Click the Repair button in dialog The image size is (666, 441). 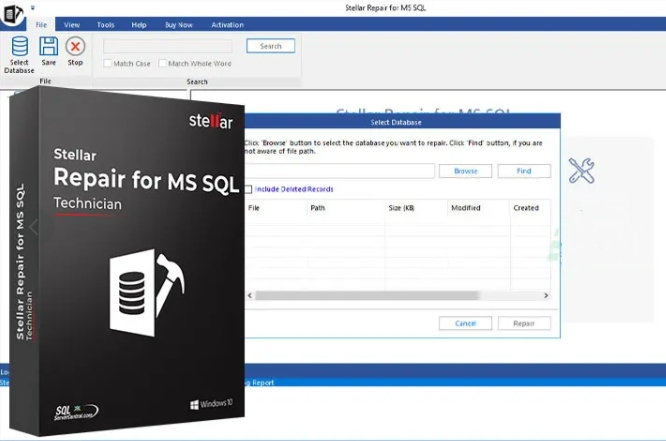point(524,323)
